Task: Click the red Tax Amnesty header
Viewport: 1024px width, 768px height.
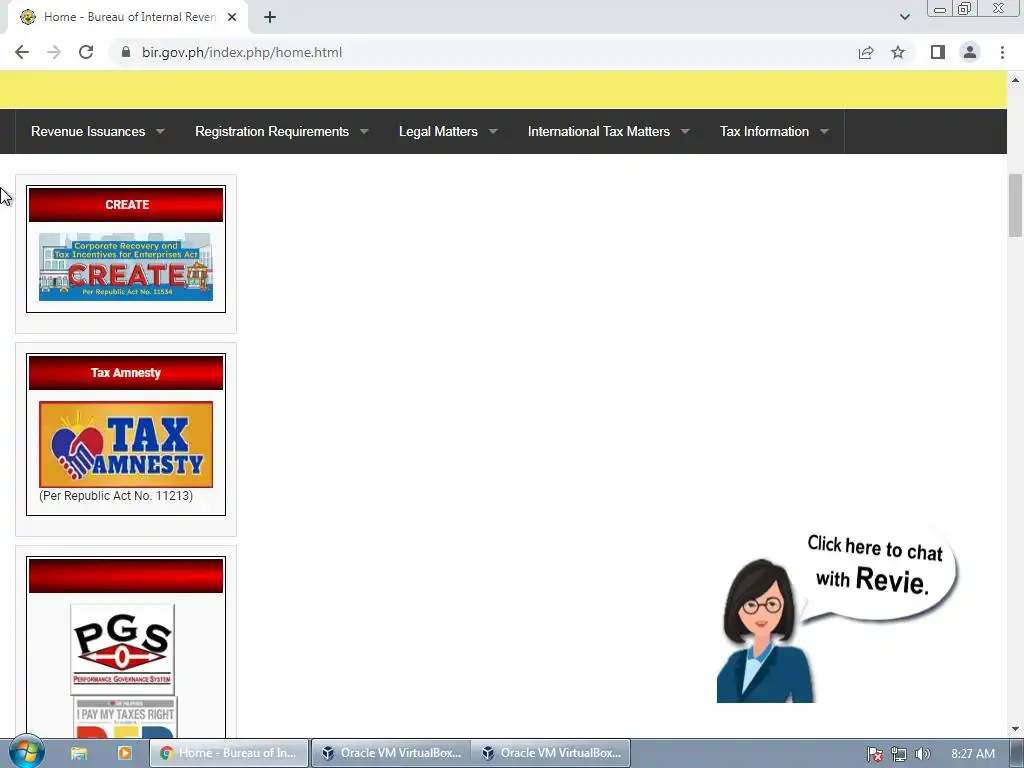Action: pos(126,372)
